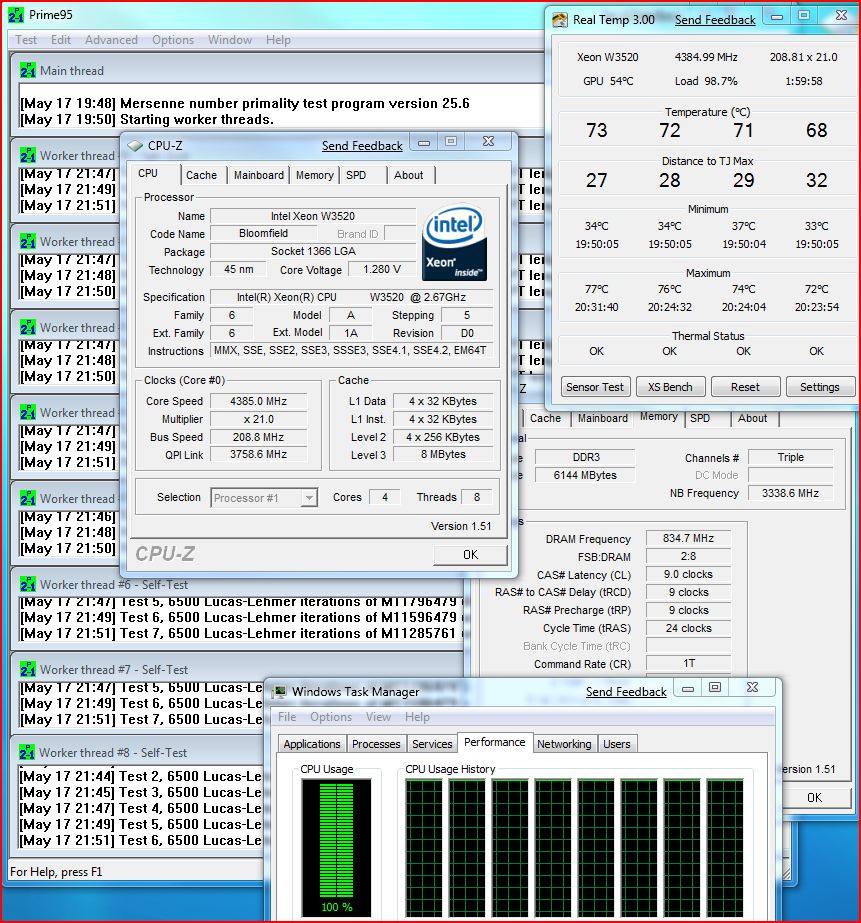861x923 pixels.
Task: Open the Processor #1 selection dropdown
Action: coord(264,498)
